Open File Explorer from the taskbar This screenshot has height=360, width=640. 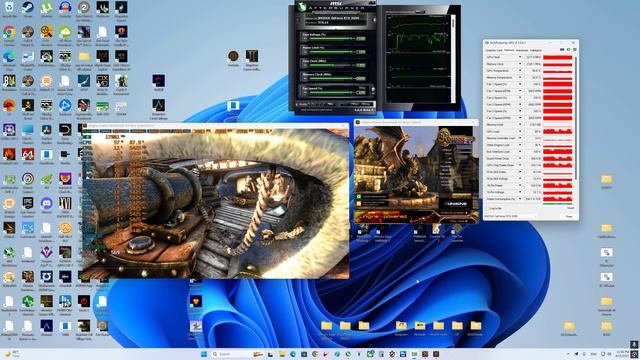[282, 354]
